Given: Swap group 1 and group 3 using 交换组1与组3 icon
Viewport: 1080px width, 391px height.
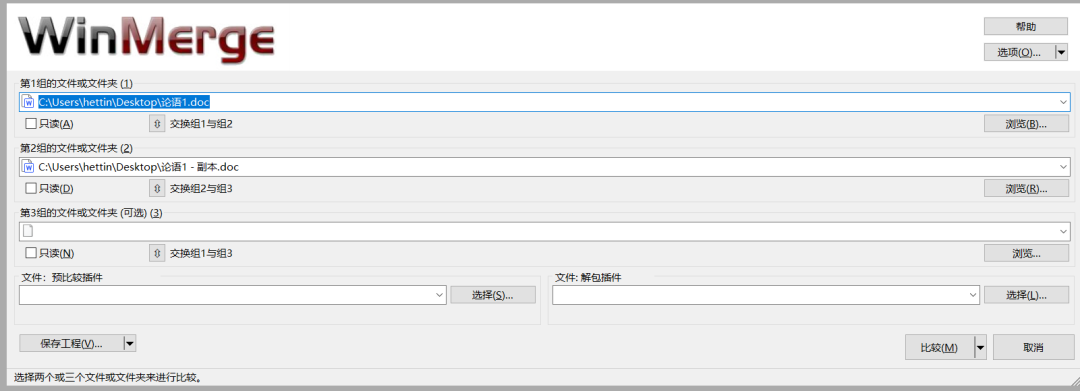Looking at the screenshot, I should [157, 253].
